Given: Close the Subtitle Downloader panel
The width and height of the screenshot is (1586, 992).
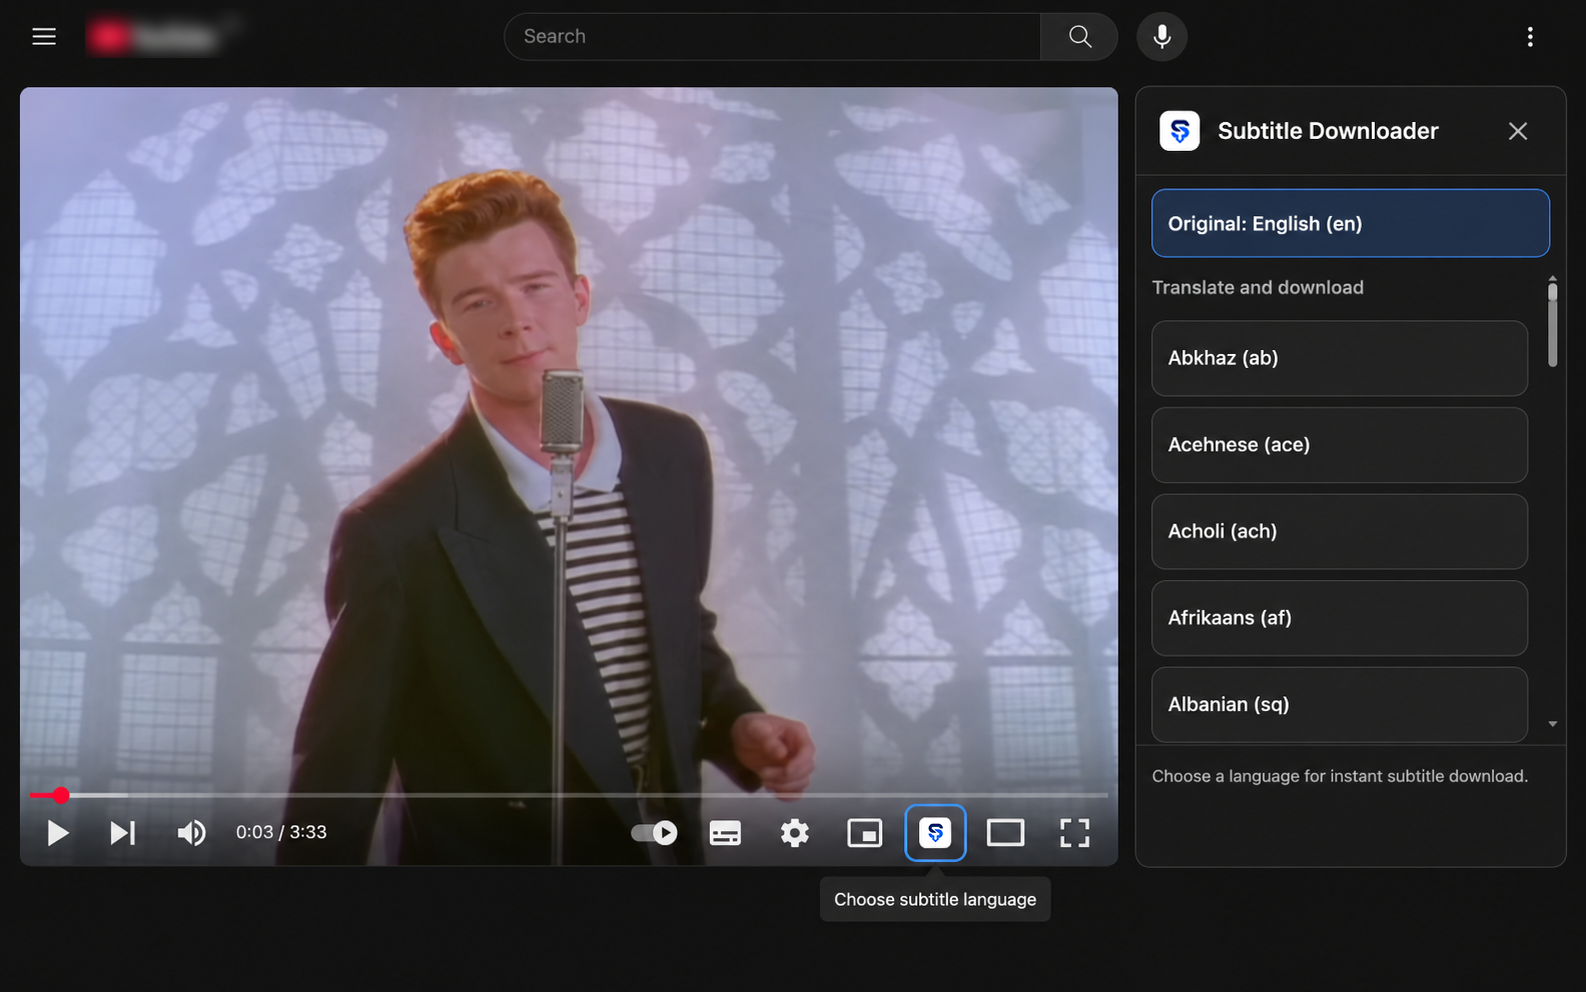Looking at the screenshot, I should 1518,131.
